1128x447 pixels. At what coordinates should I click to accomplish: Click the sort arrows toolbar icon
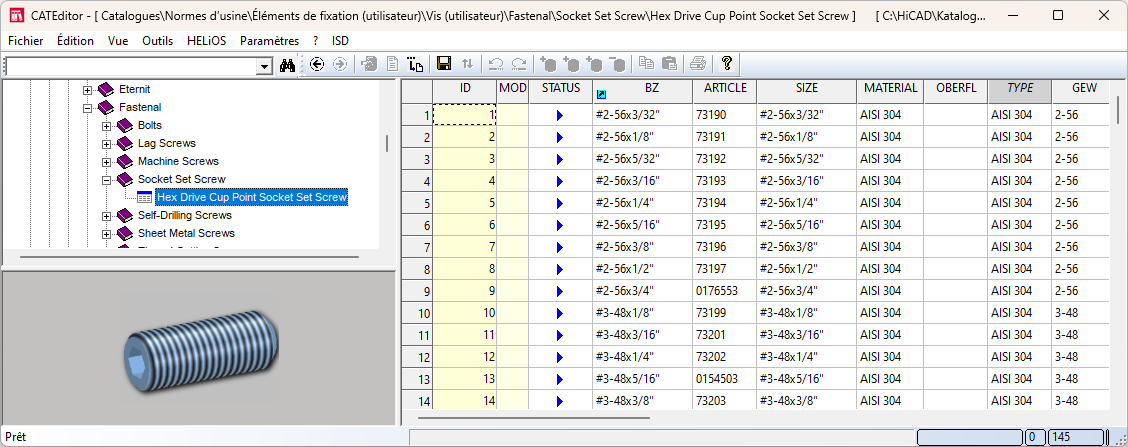pos(467,65)
